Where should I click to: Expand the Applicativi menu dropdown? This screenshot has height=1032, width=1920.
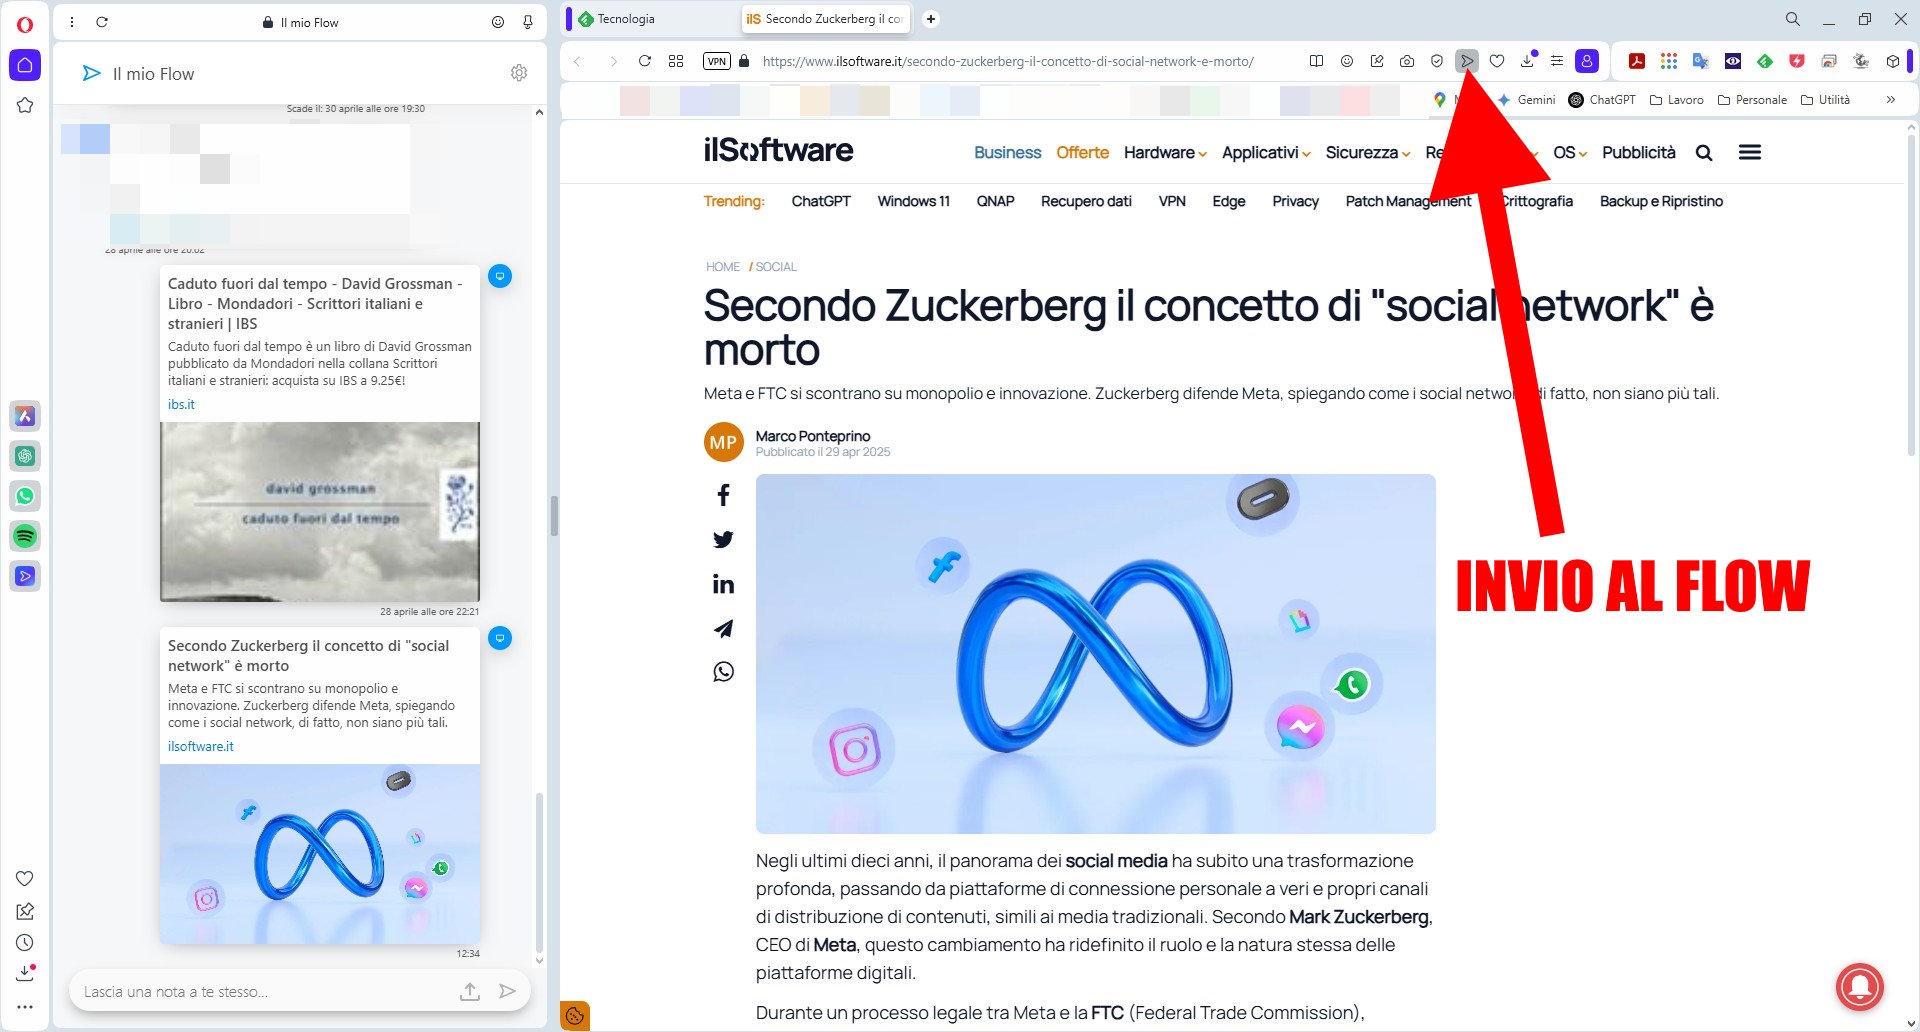(1266, 153)
